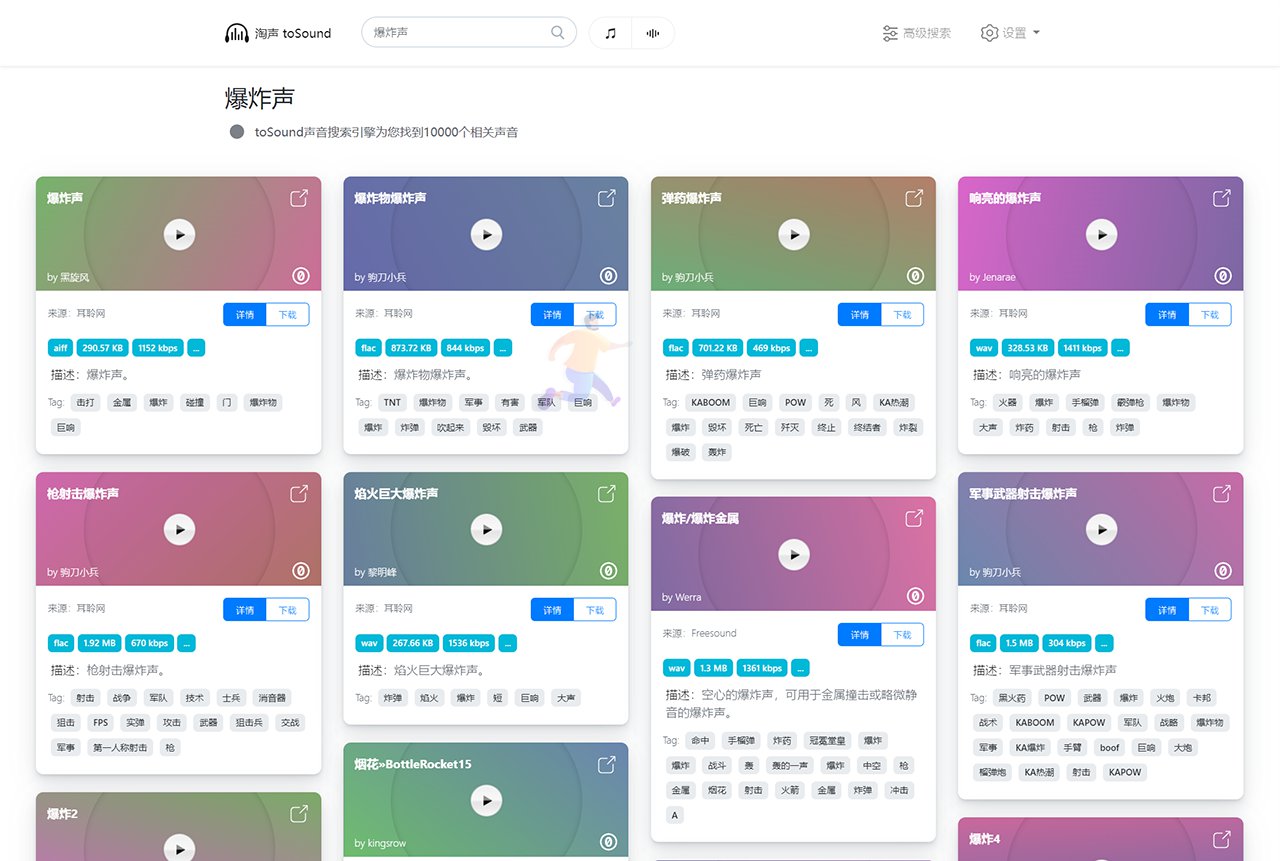
Task: Click the search magnifier icon
Action: tap(558, 33)
